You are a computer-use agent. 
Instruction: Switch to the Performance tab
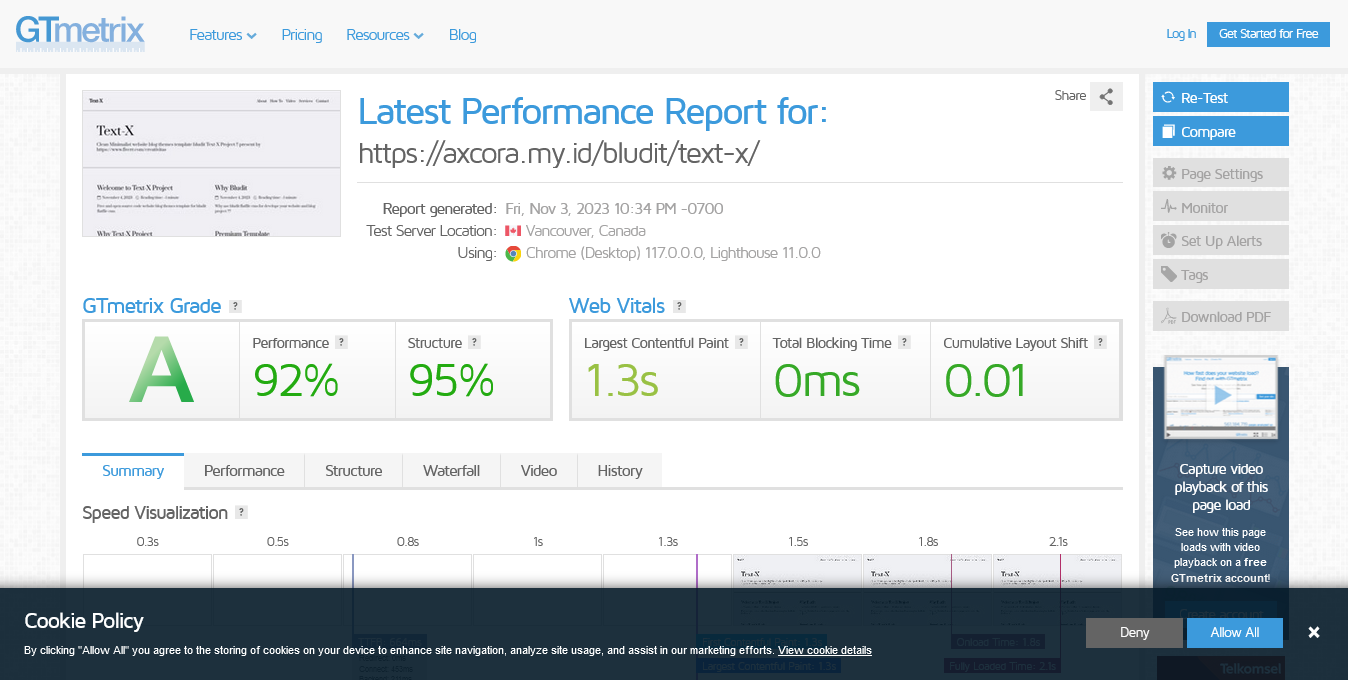pos(244,470)
